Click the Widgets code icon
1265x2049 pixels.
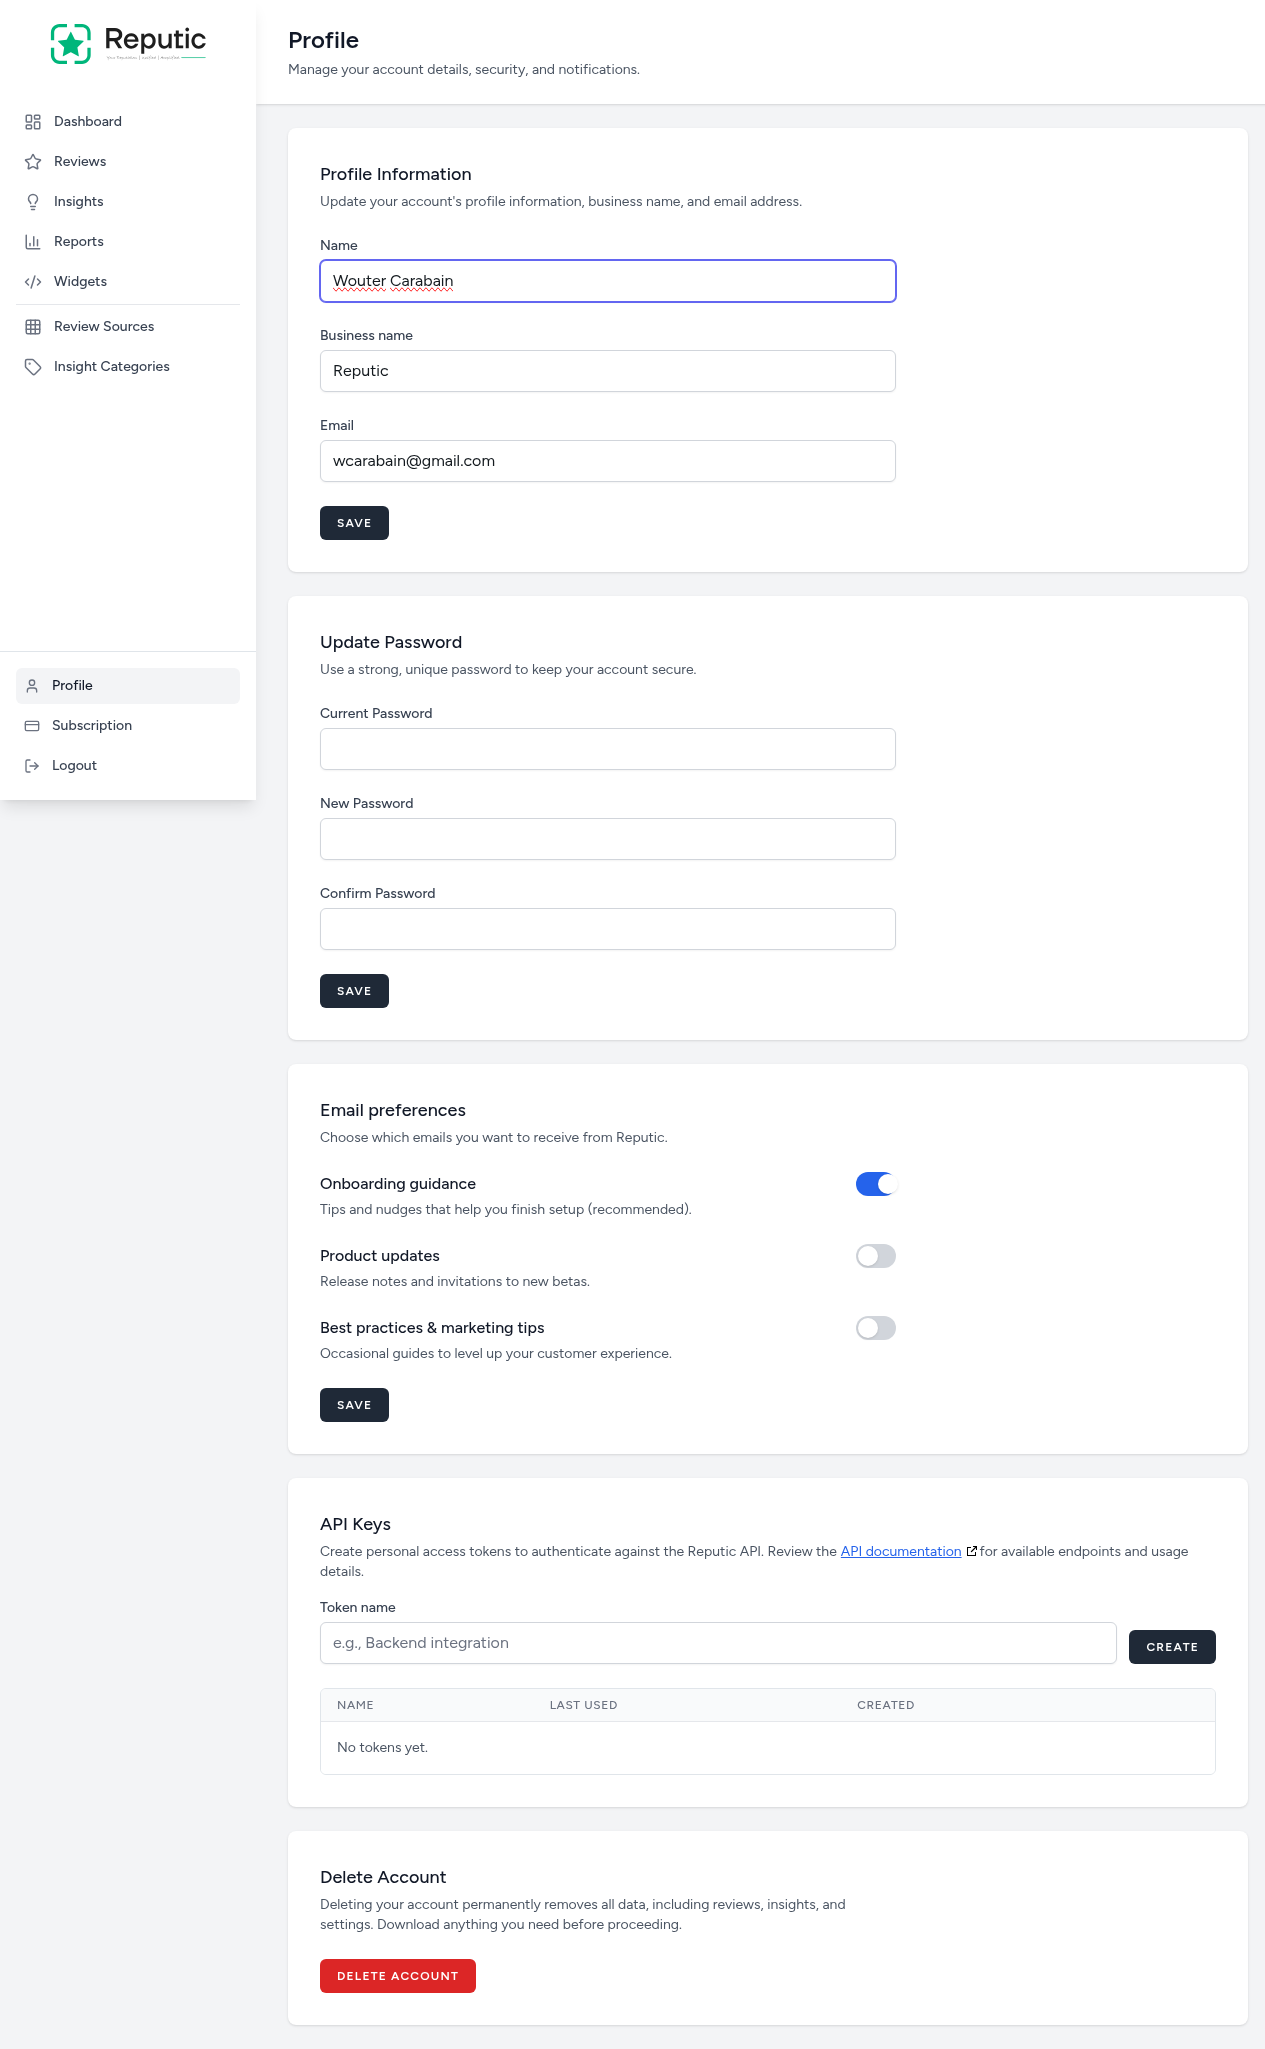pyautogui.click(x=33, y=281)
